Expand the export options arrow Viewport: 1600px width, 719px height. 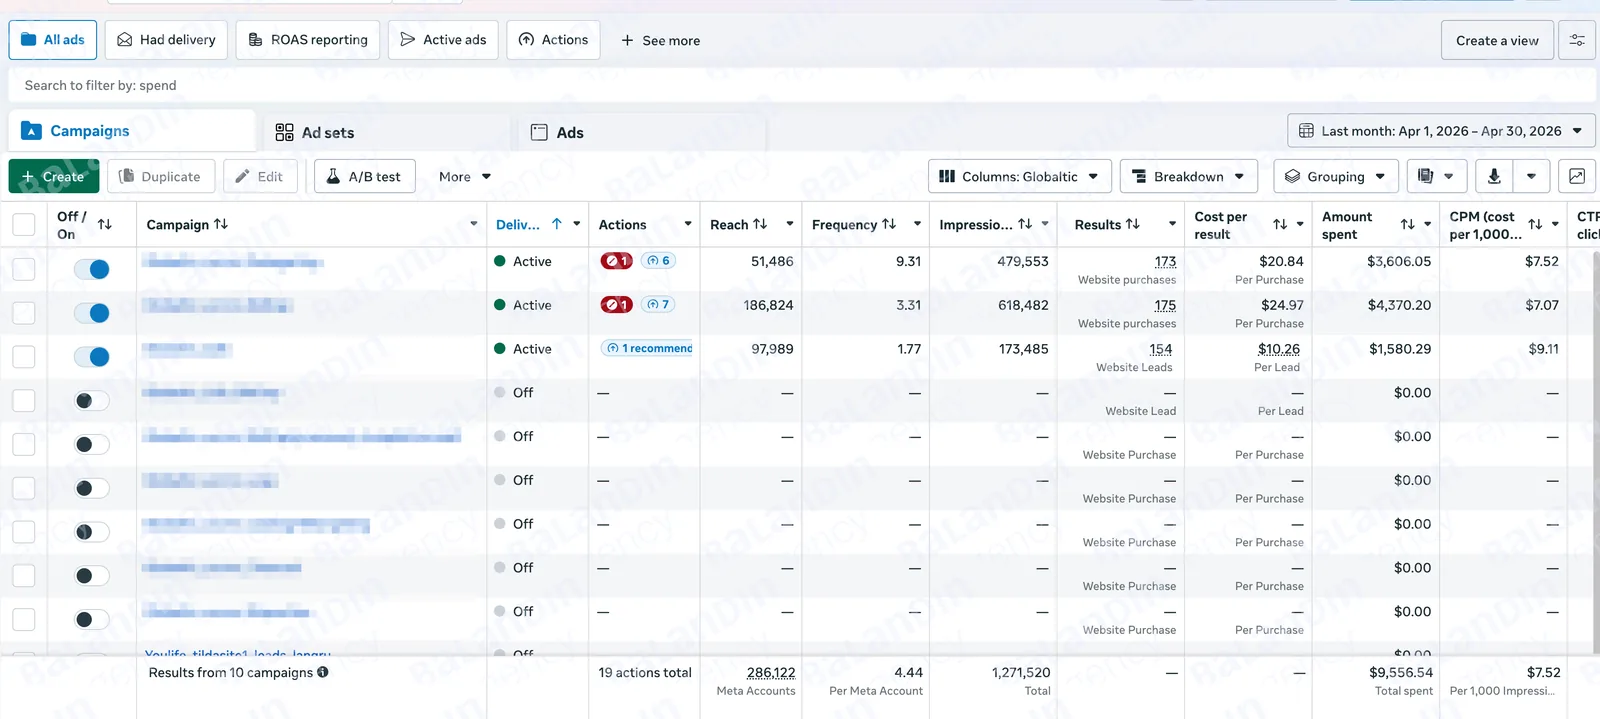point(1531,177)
